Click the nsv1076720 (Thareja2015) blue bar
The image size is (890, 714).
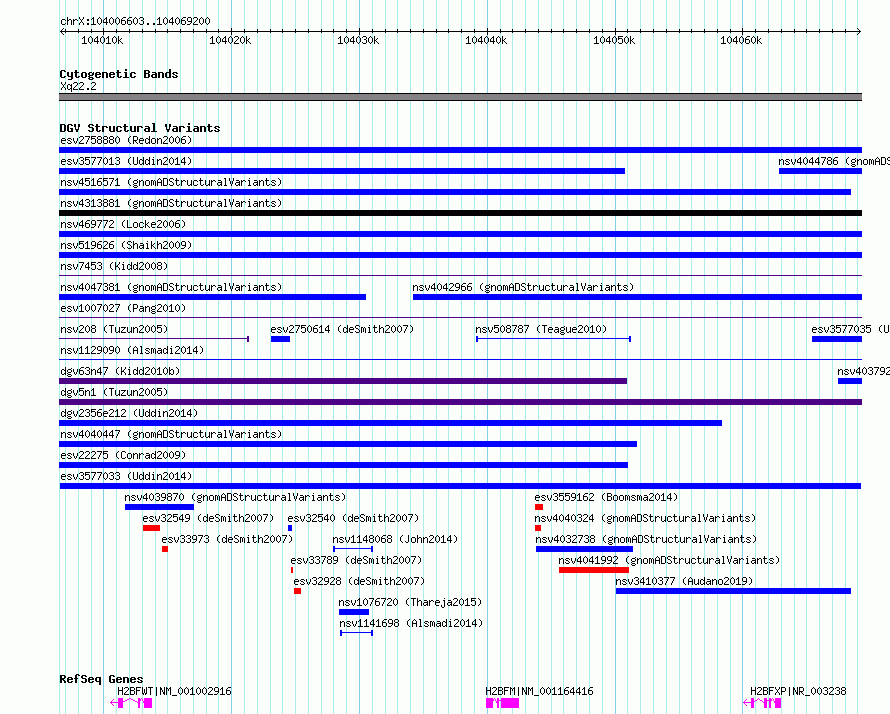tap(354, 612)
